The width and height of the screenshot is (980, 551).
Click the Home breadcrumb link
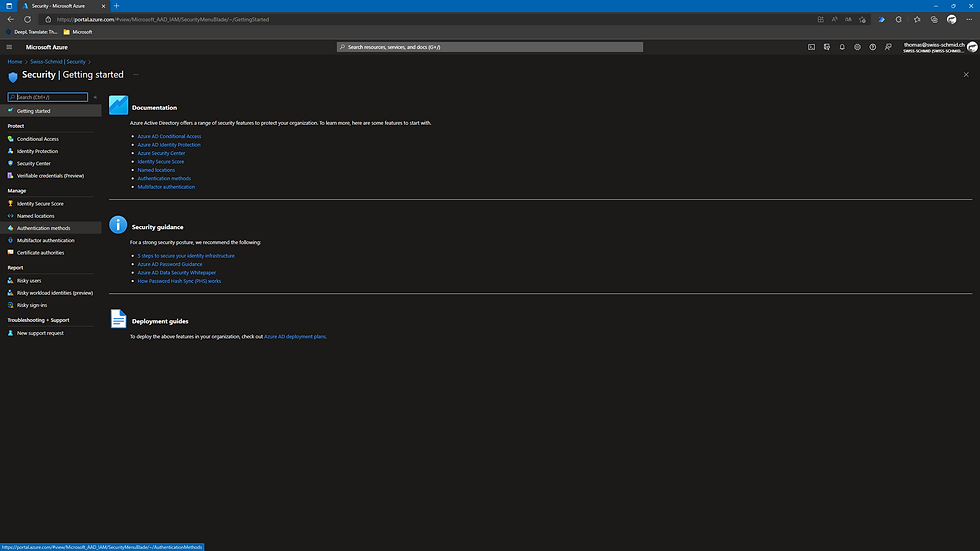coord(14,62)
